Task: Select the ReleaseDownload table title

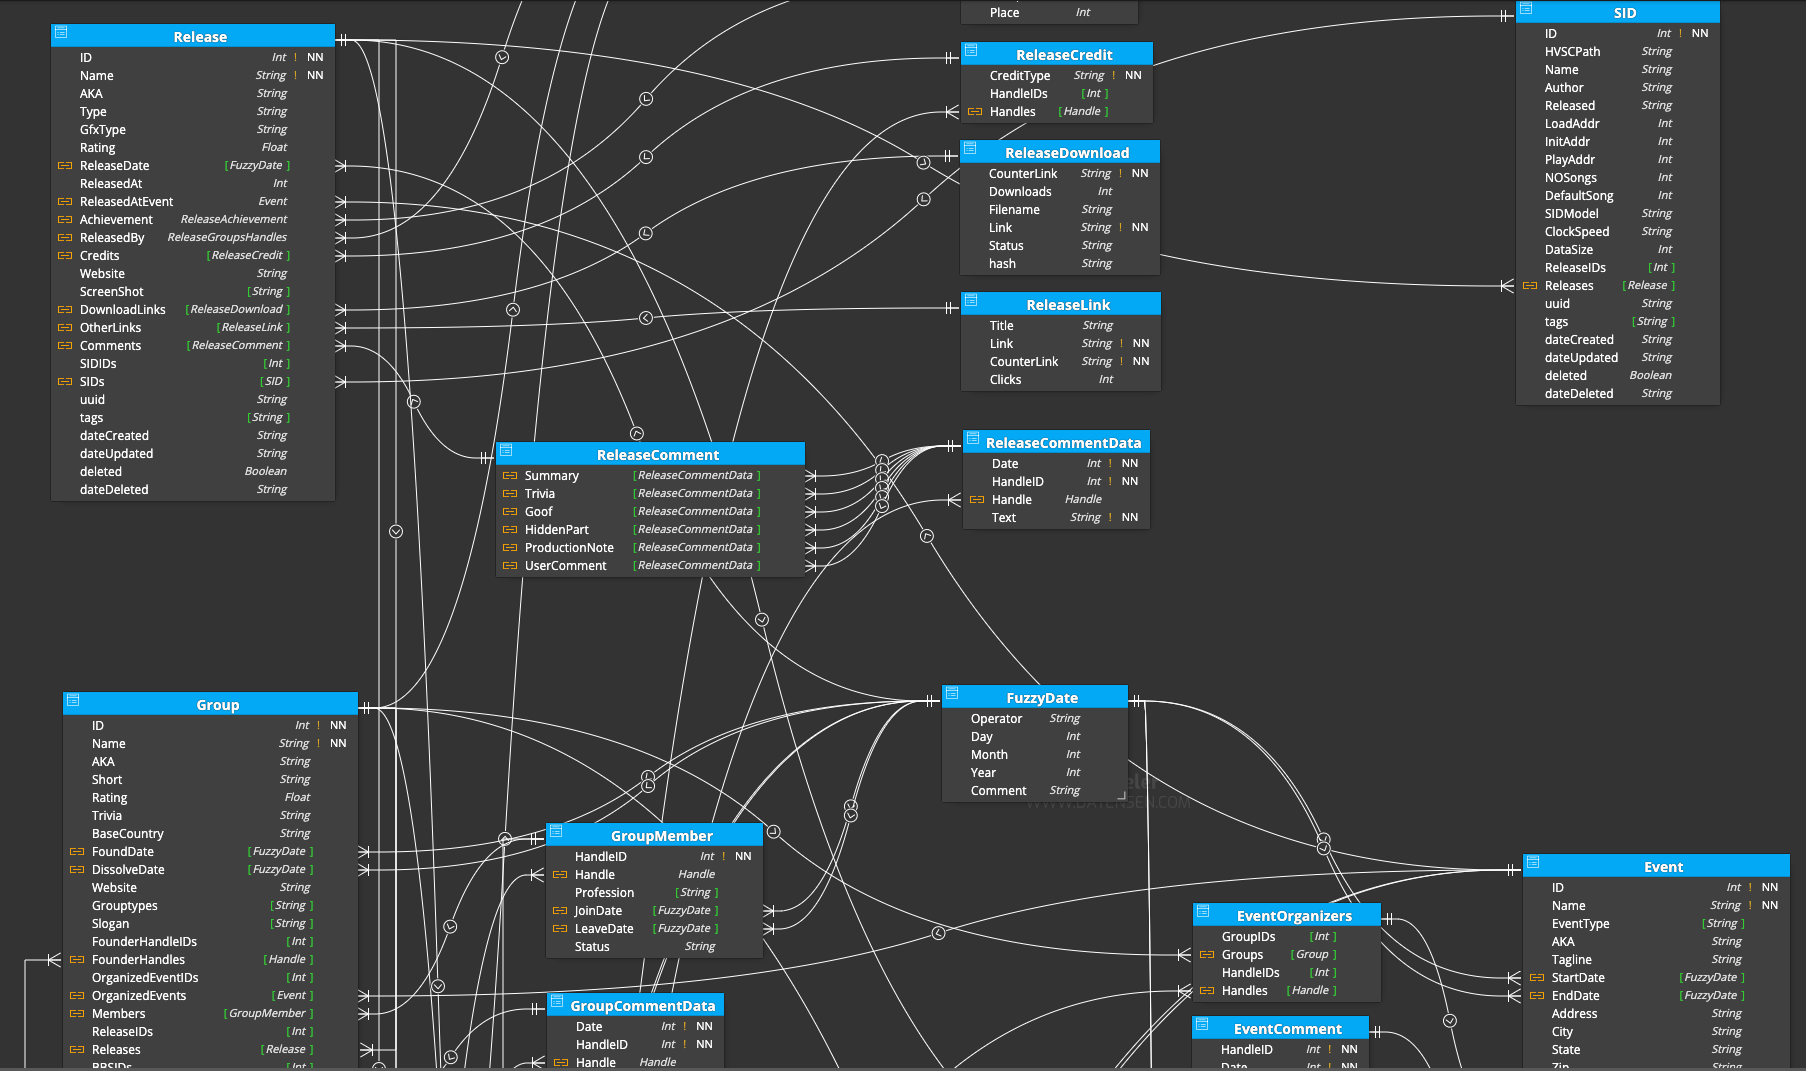Action: pos(1066,153)
